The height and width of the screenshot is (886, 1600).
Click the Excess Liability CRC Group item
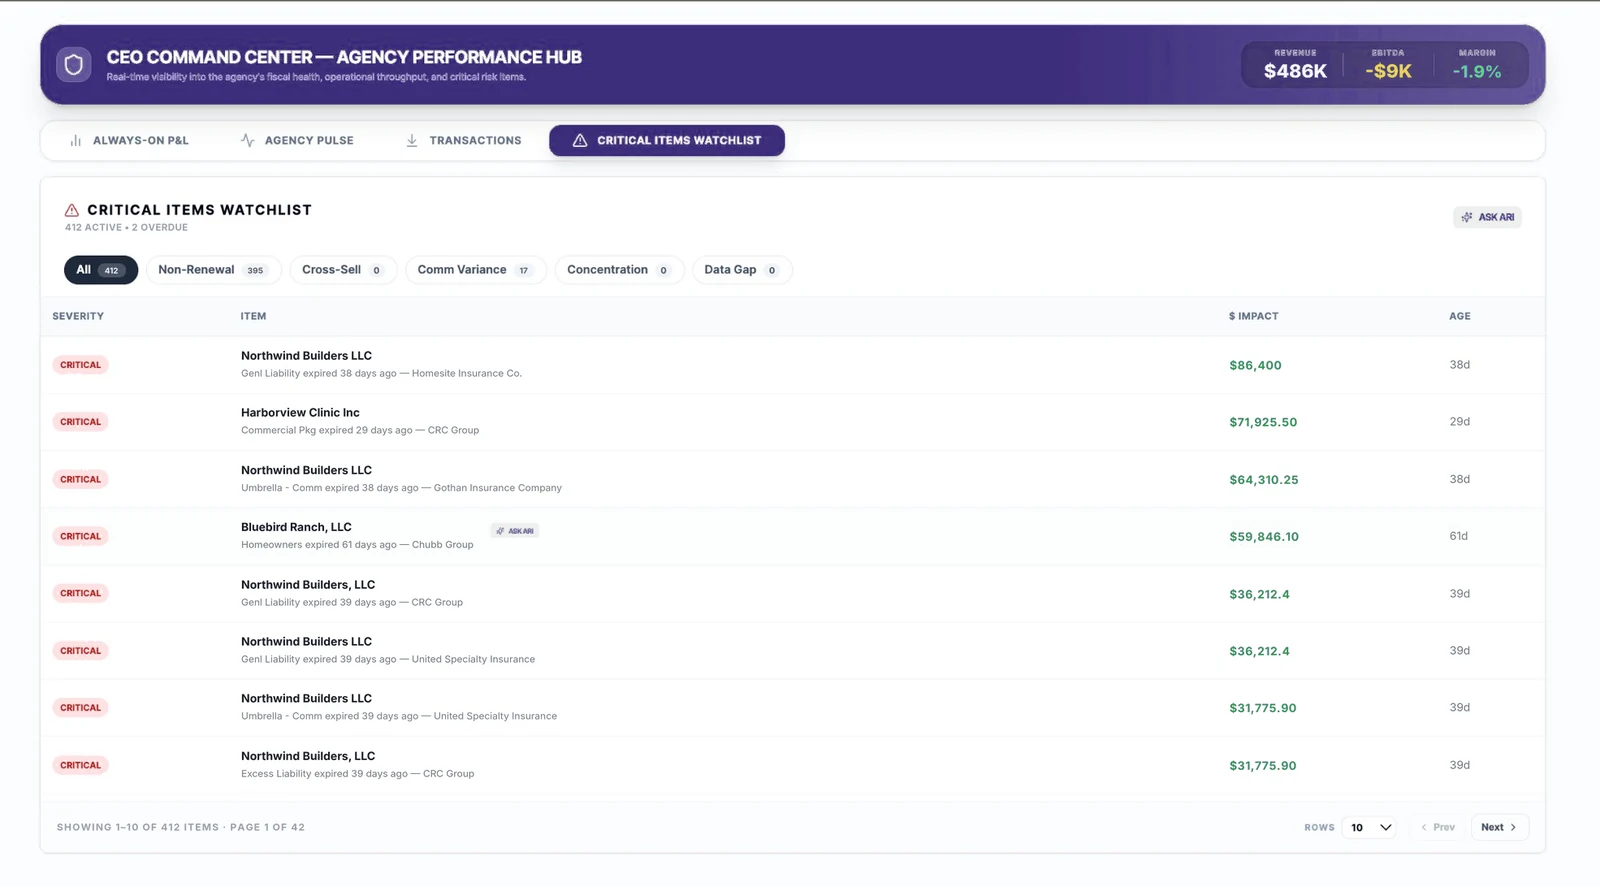792,765
